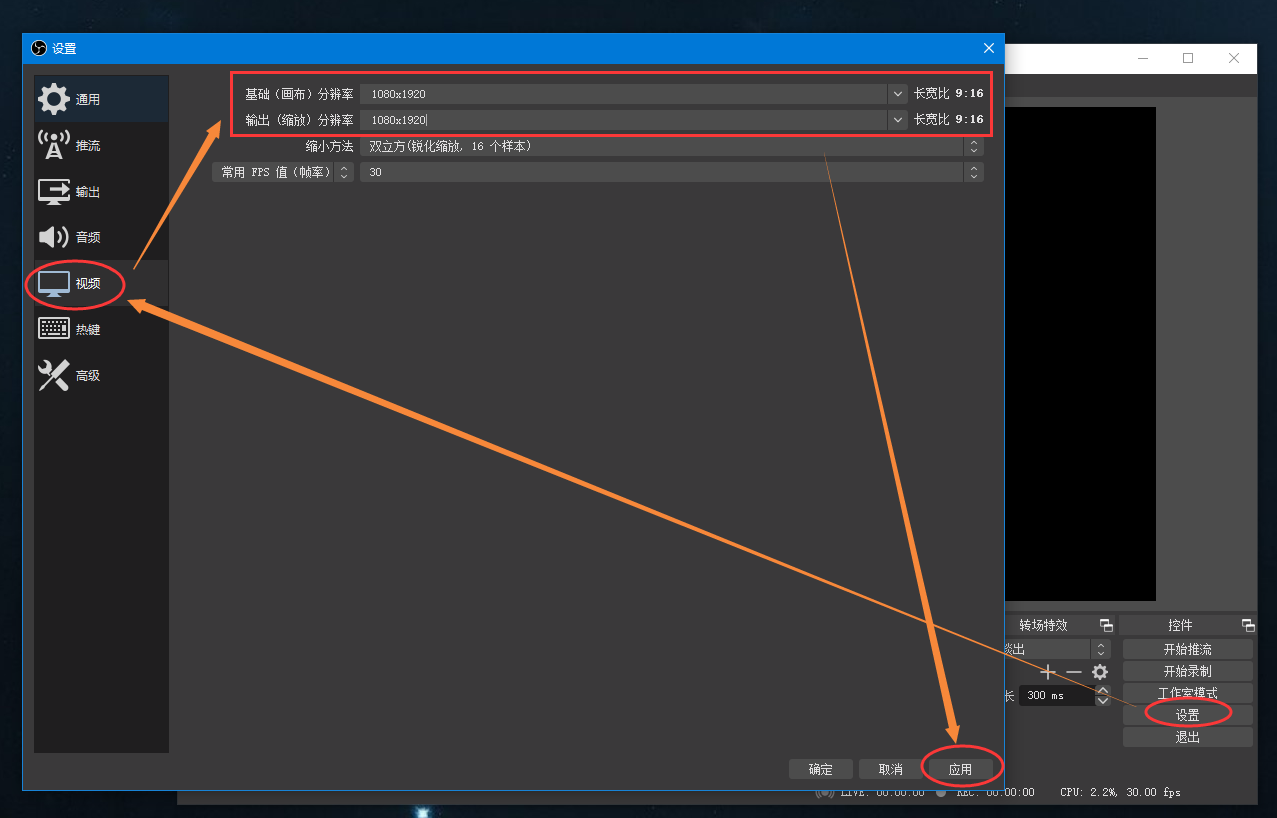Click 开始录制 in the OBS controls
1277x818 pixels.
pos(1187,671)
